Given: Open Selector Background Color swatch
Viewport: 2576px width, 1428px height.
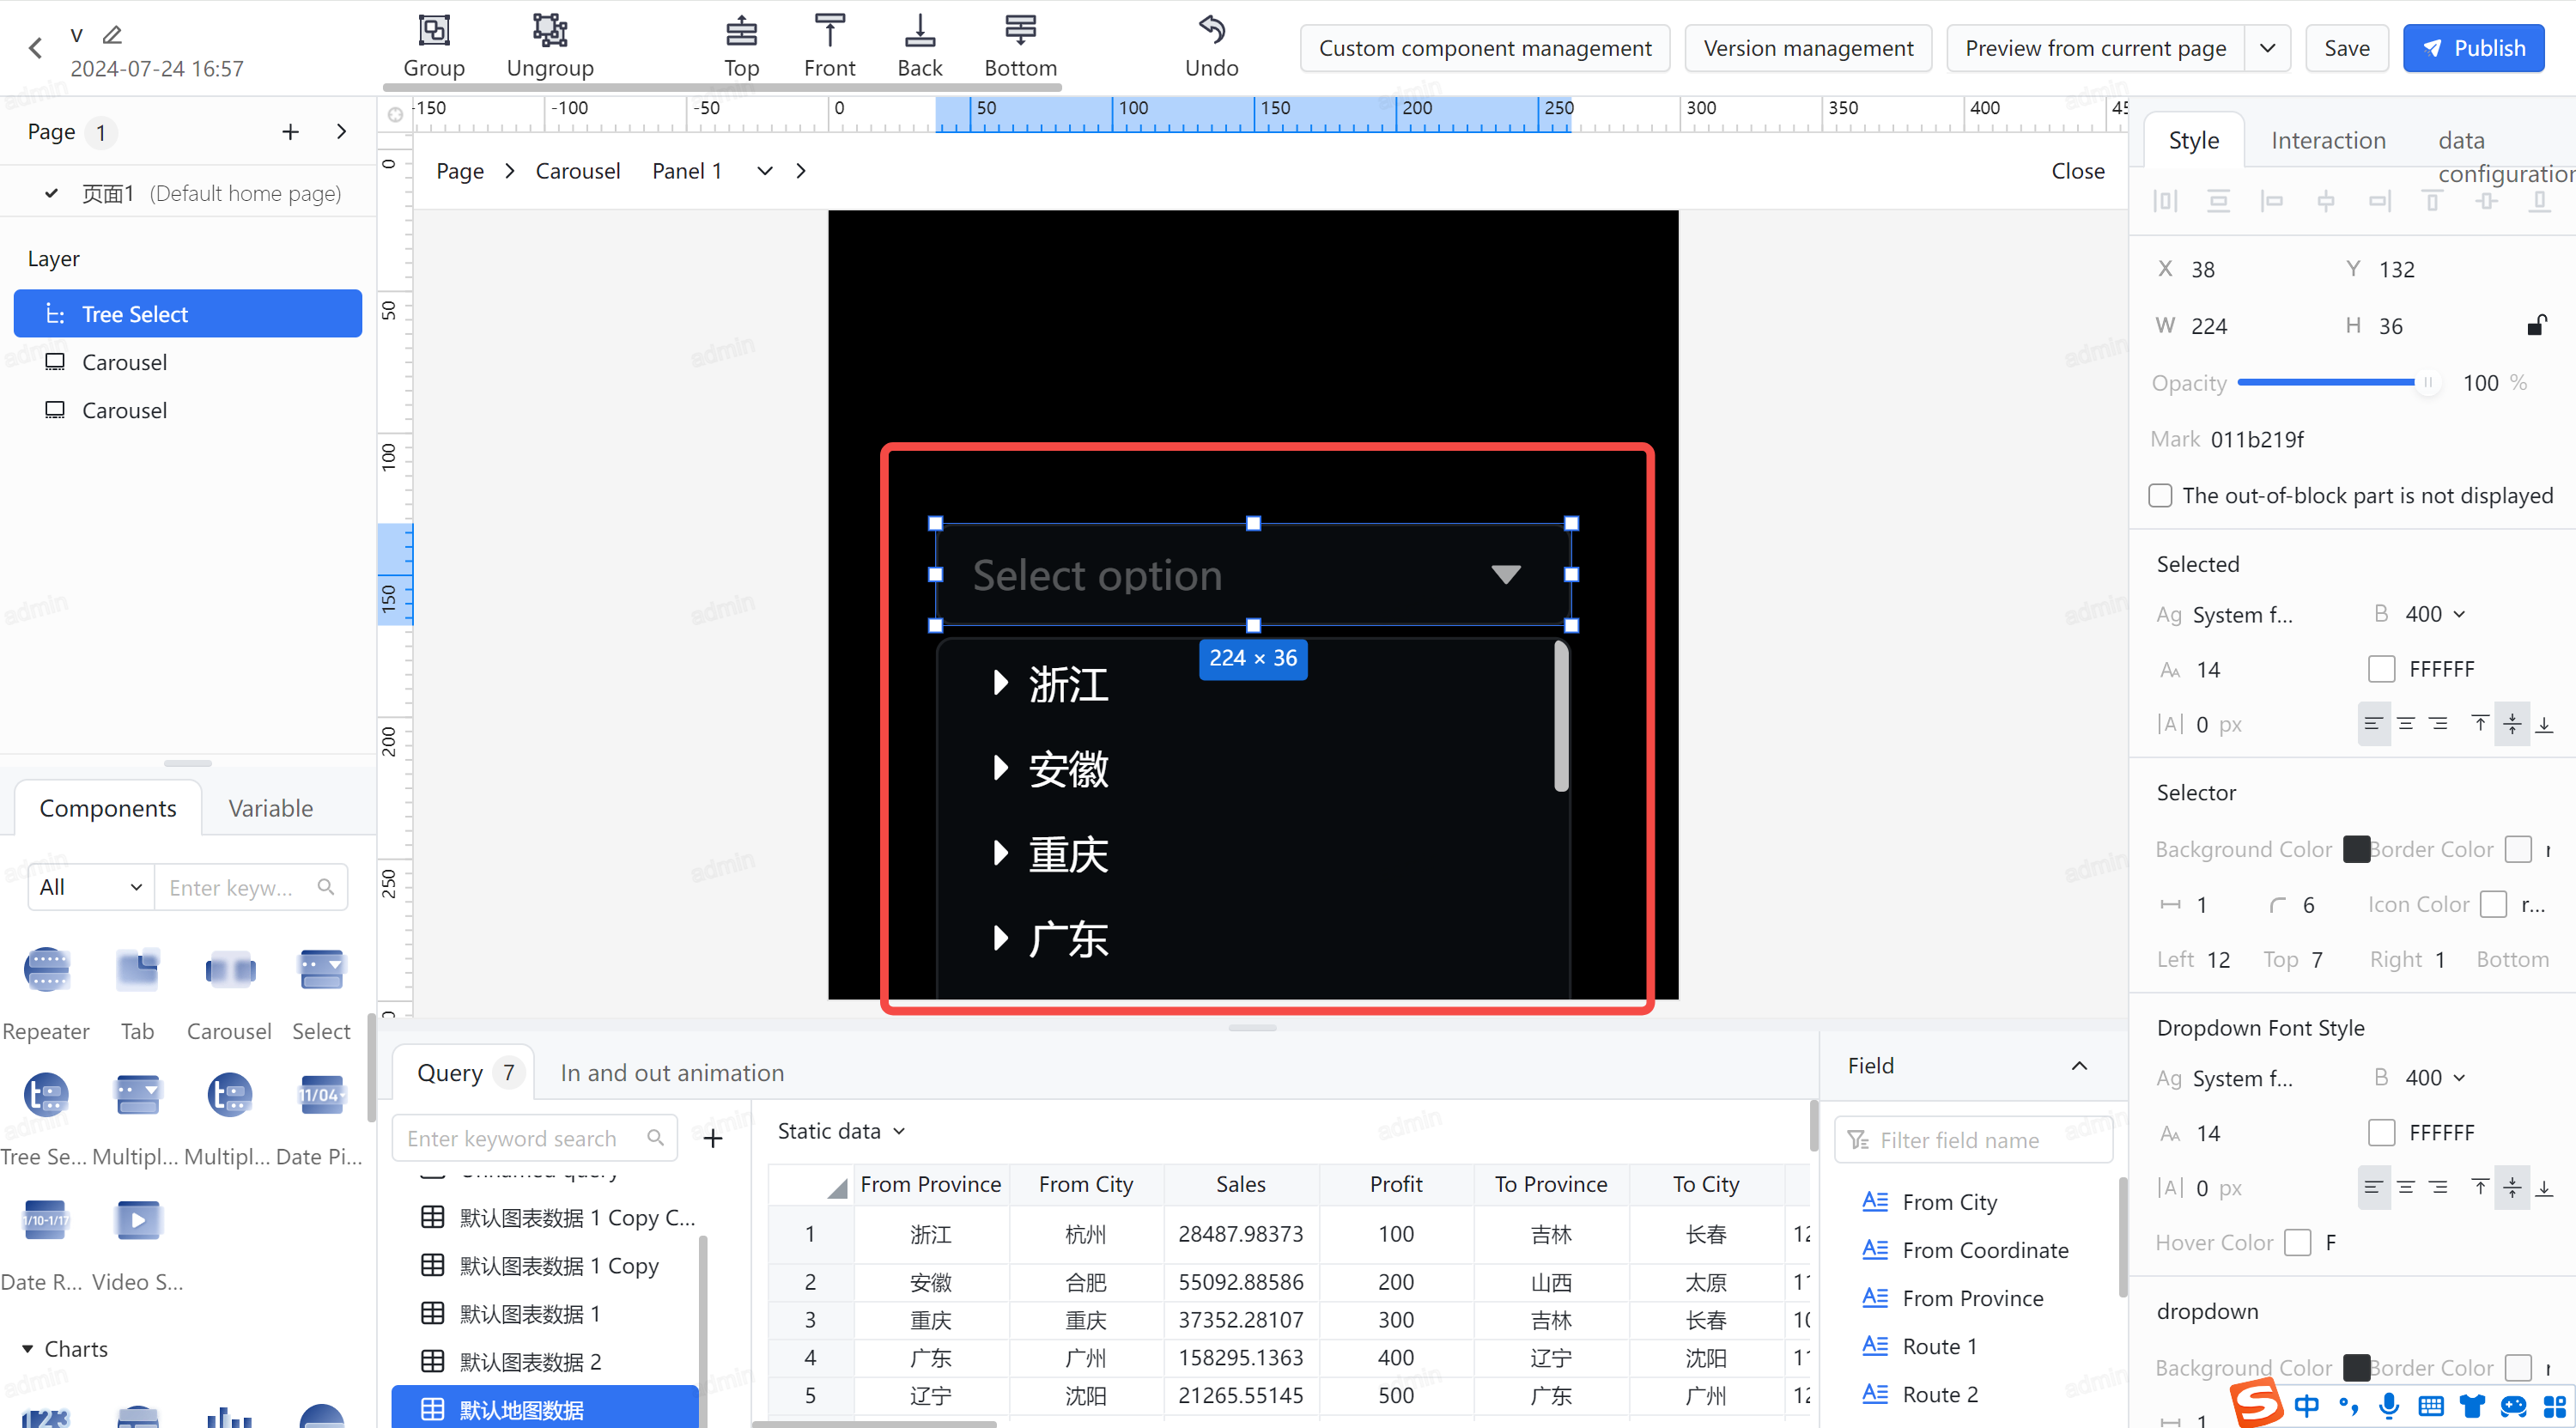Looking at the screenshot, I should click(x=2356, y=849).
